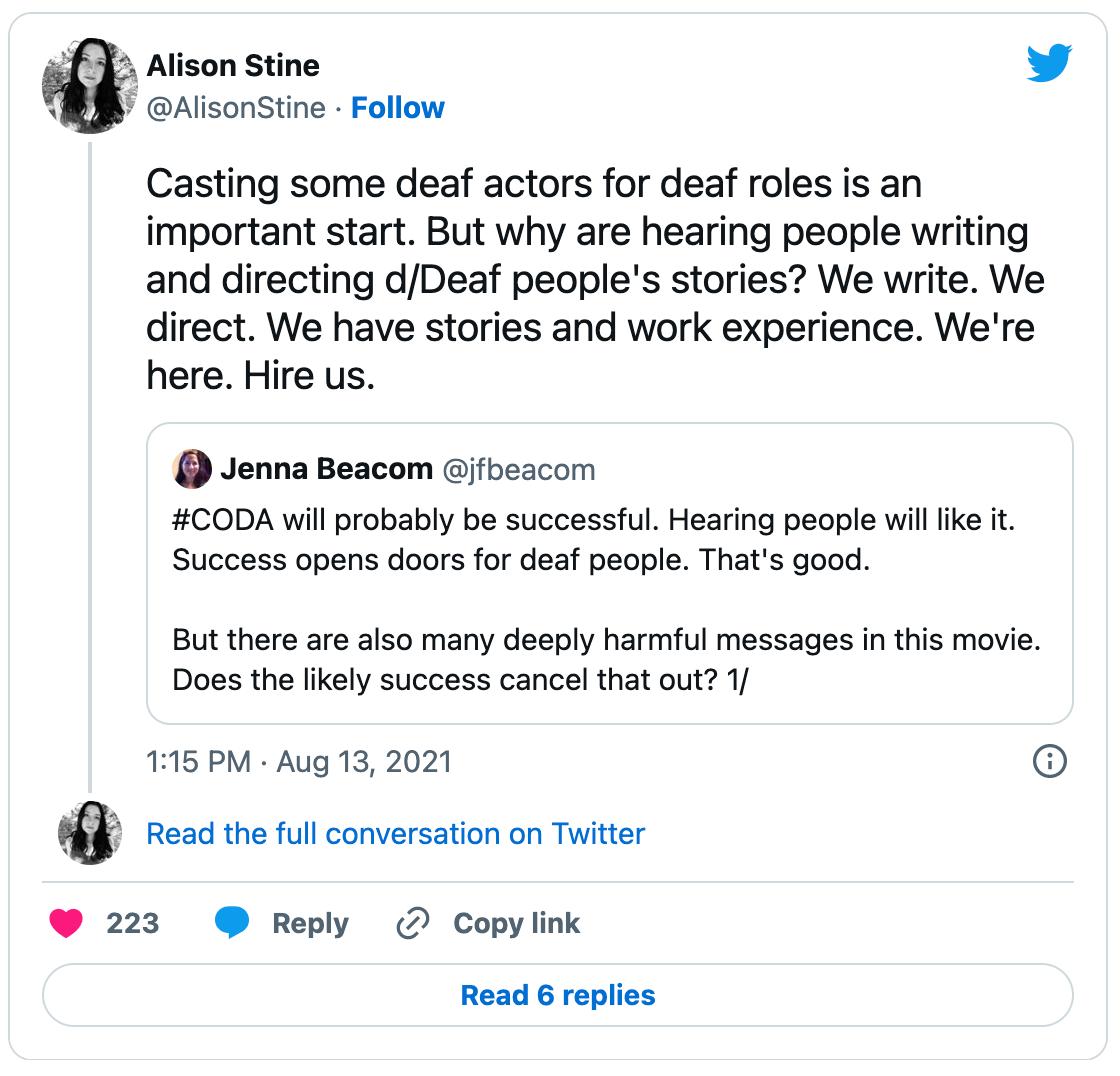Read the full conversation on Twitter

coord(395,834)
